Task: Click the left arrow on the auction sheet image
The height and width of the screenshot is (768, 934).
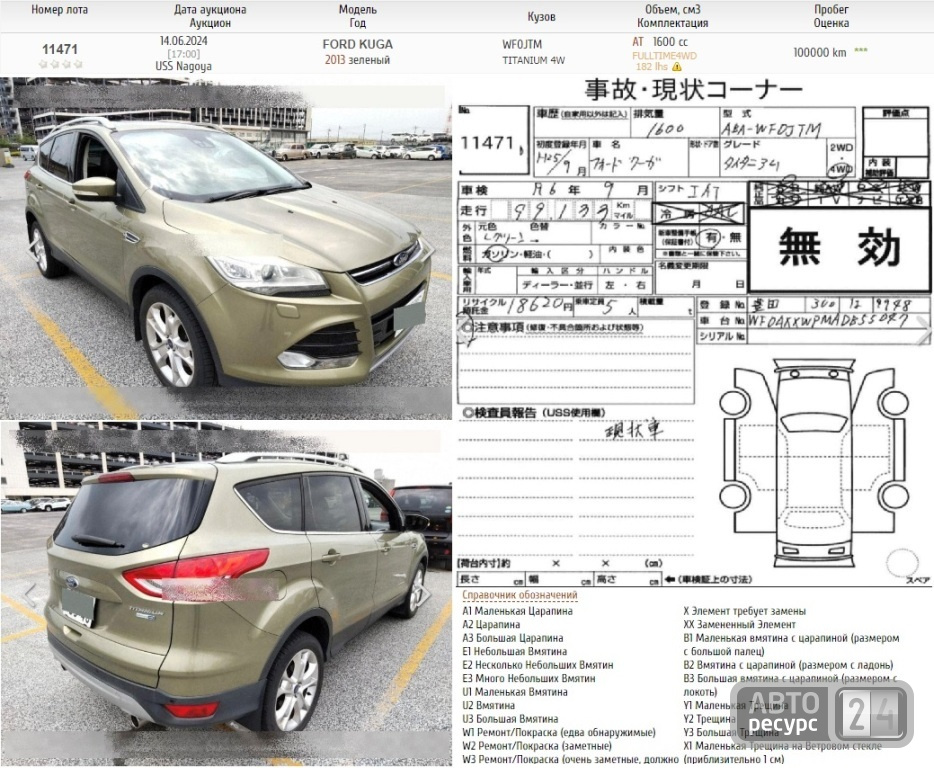Action: tap(465, 329)
